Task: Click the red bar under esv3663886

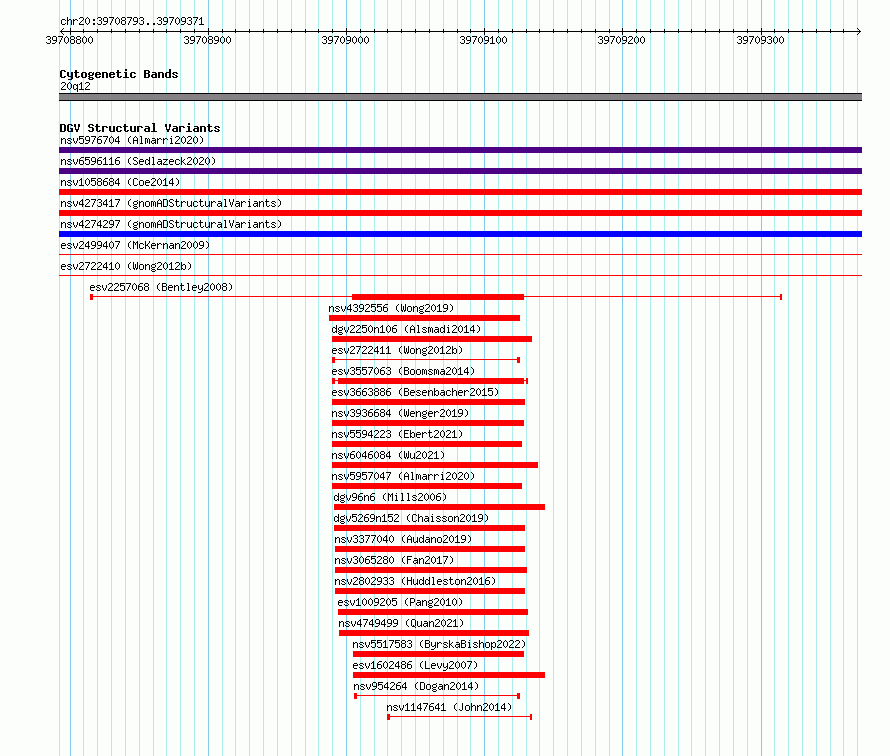Action: coord(429,402)
